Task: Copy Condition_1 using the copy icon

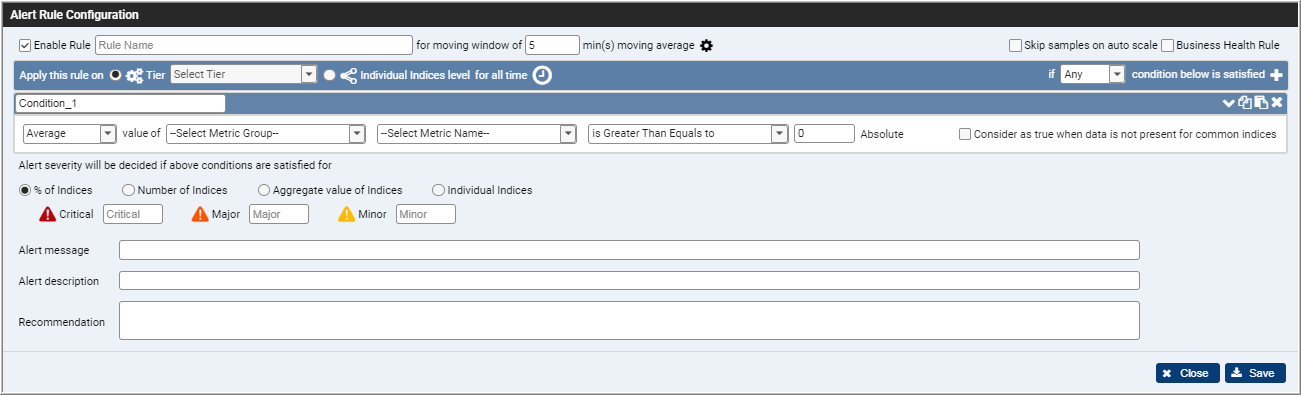Action: click(1245, 102)
